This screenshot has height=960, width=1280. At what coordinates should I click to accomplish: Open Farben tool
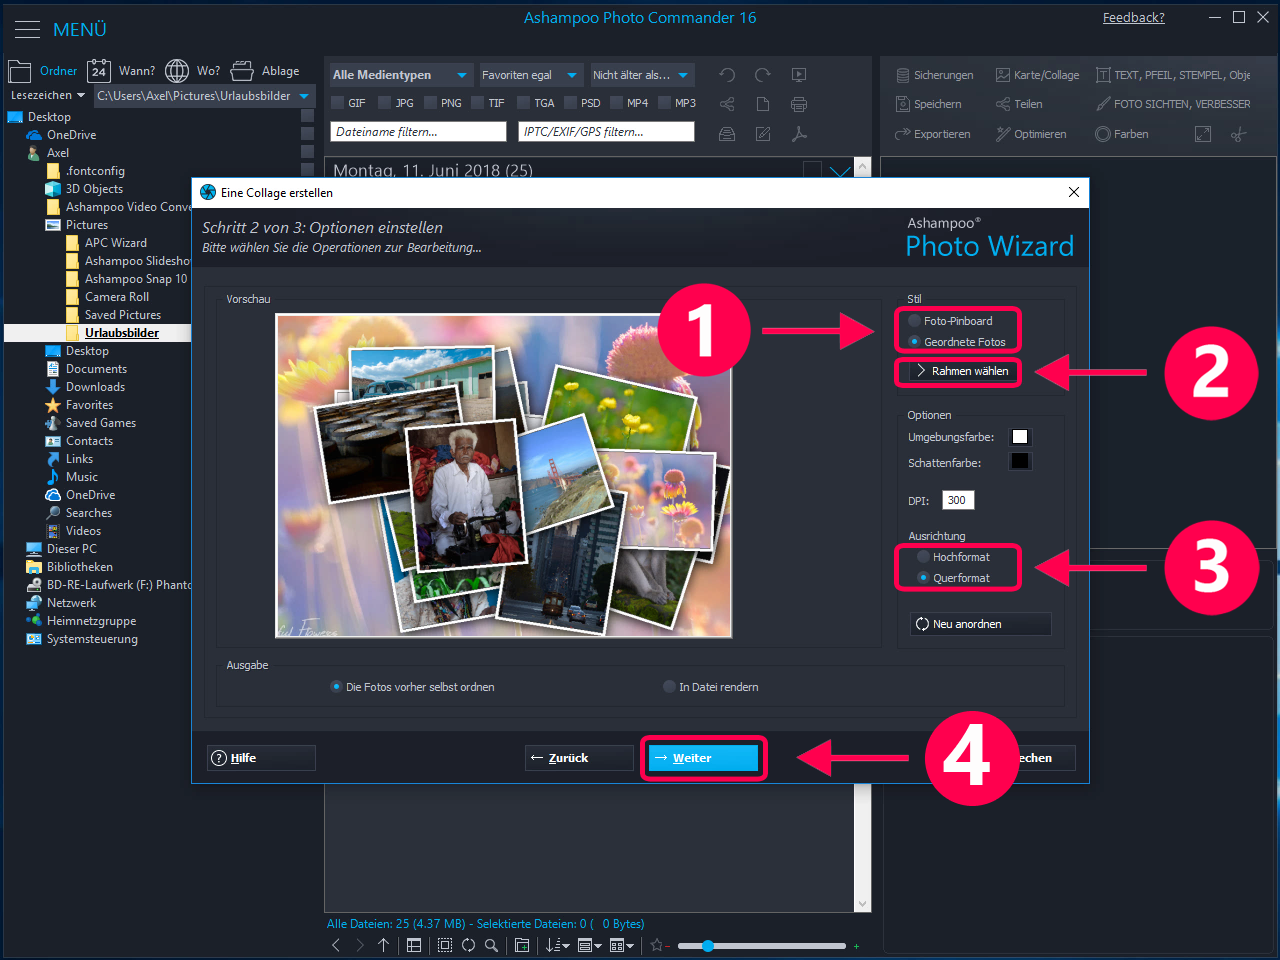click(x=1122, y=134)
